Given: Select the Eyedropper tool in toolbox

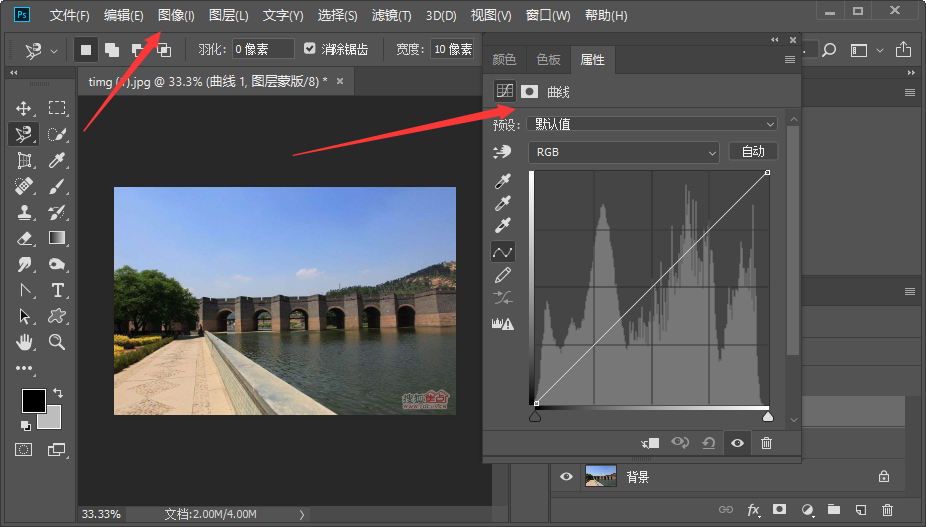Looking at the screenshot, I should click(x=57, y=160).
